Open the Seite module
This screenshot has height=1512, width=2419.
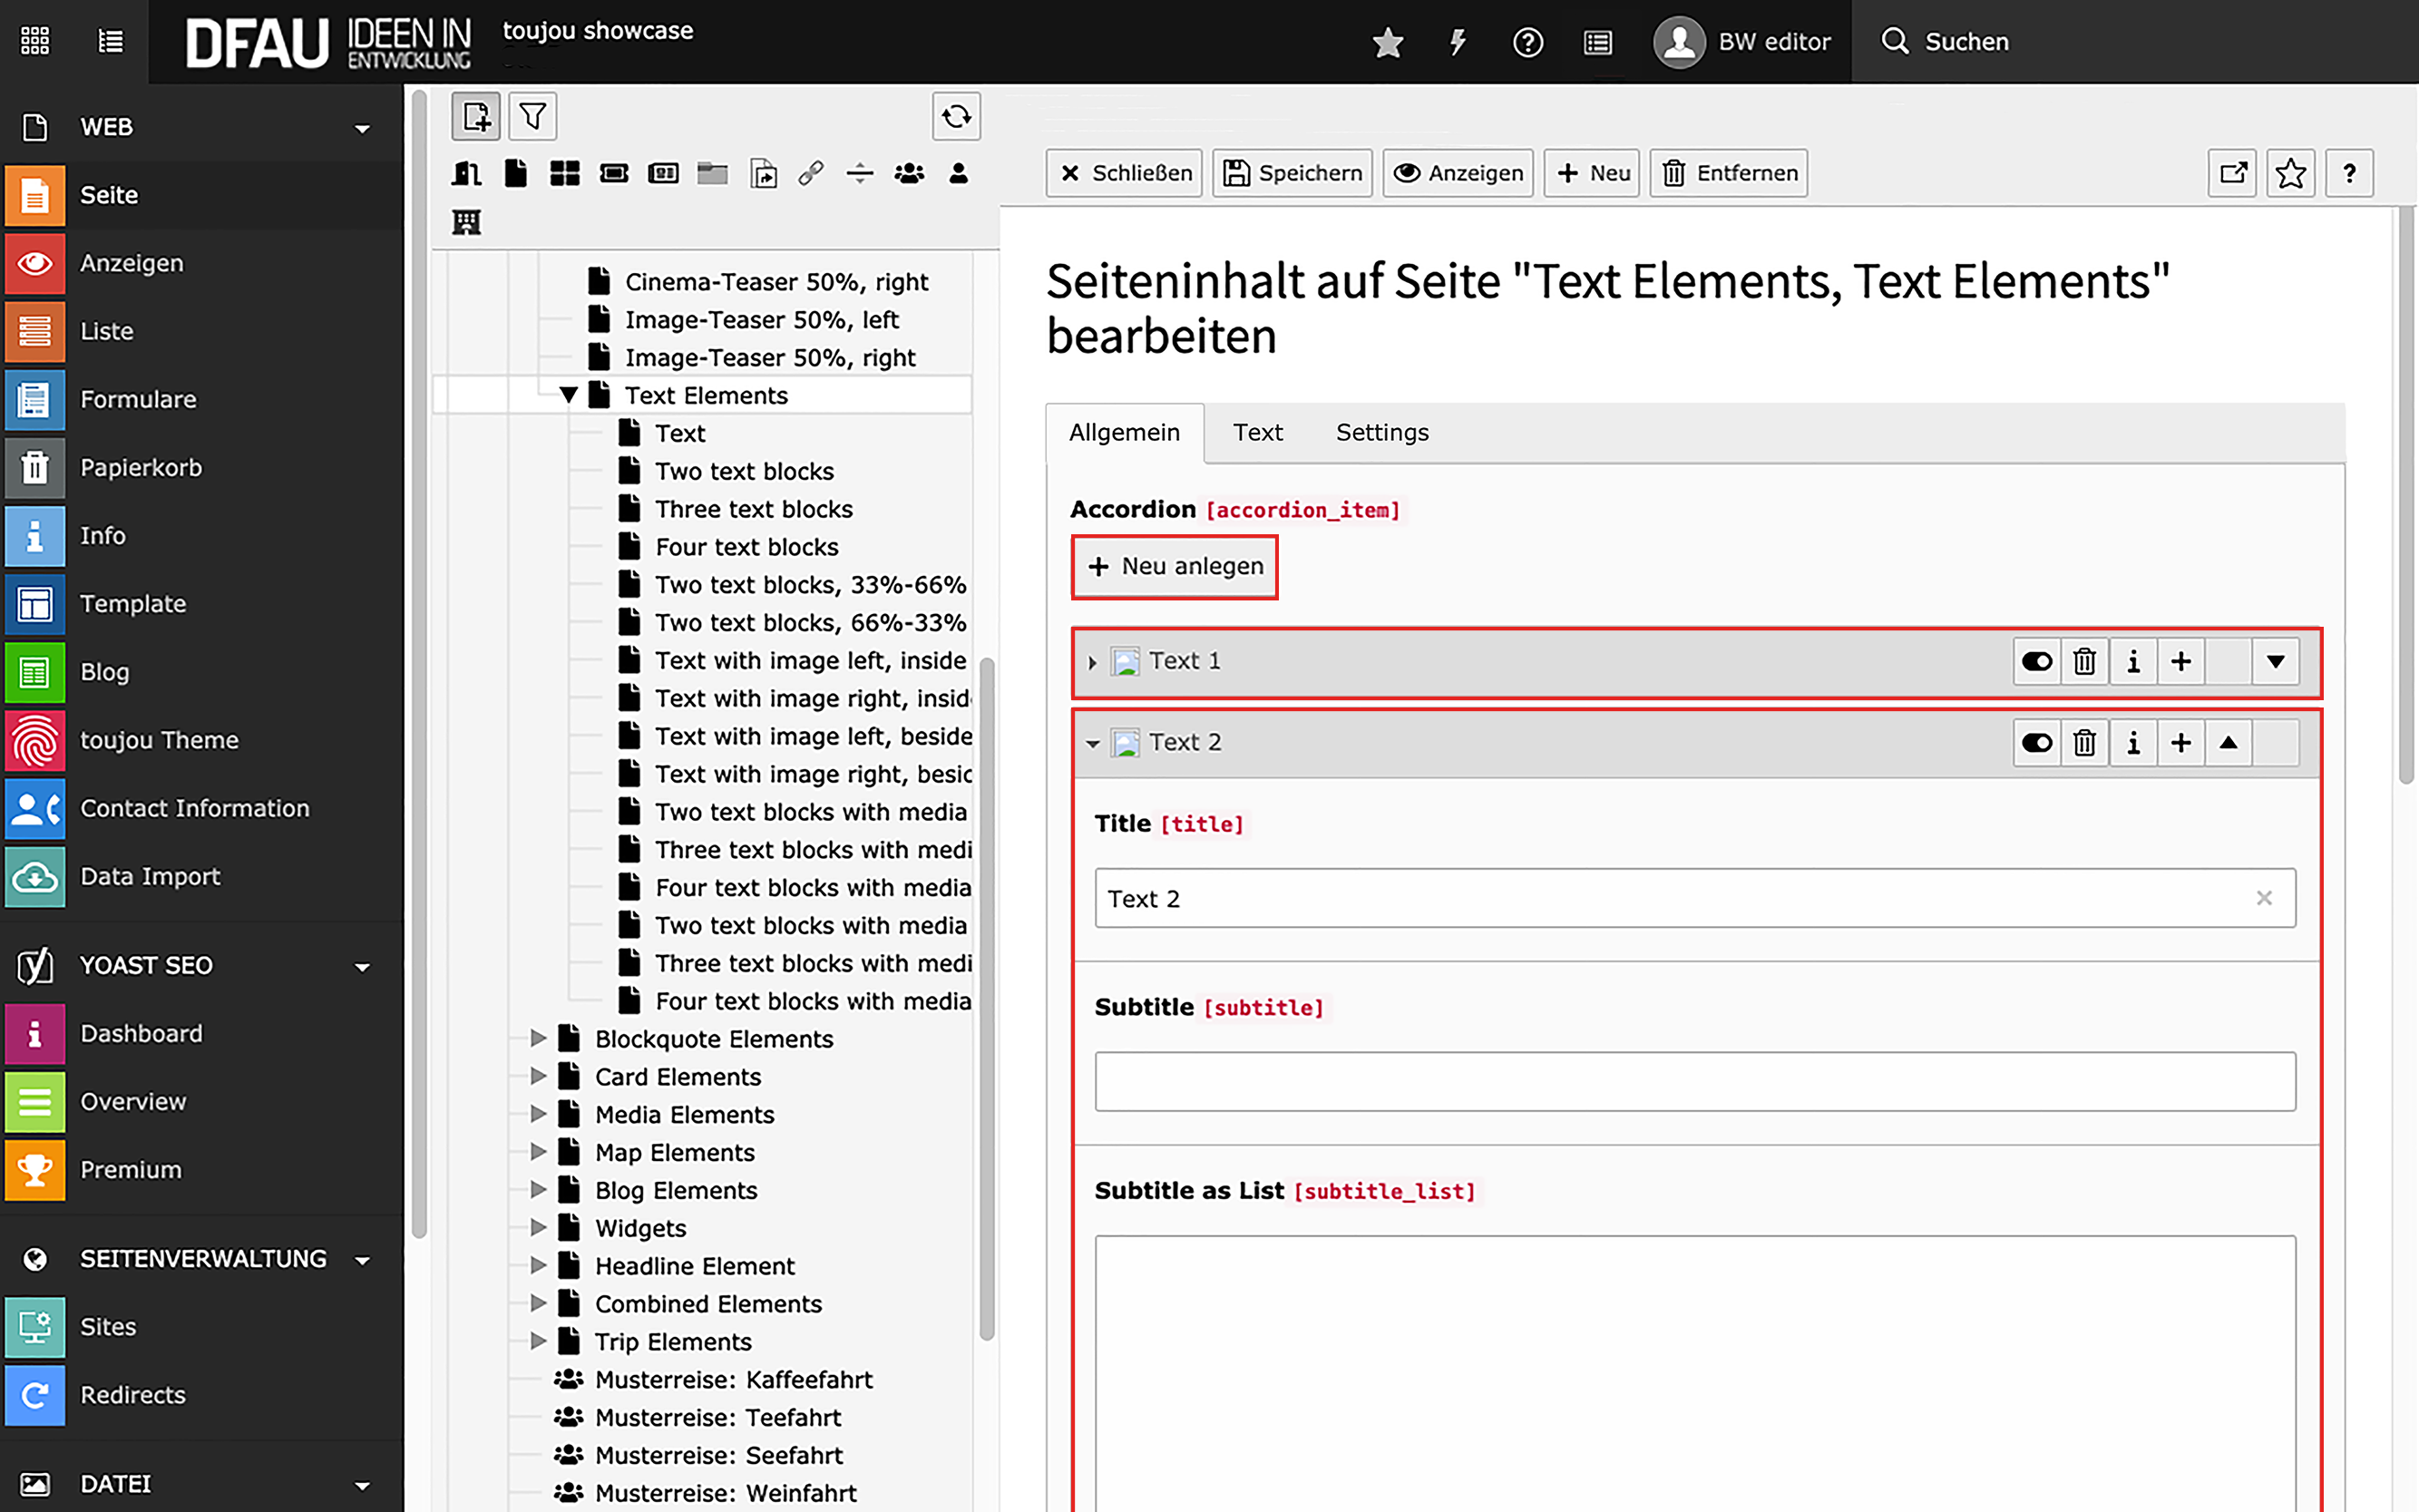[x=202, y=195]
